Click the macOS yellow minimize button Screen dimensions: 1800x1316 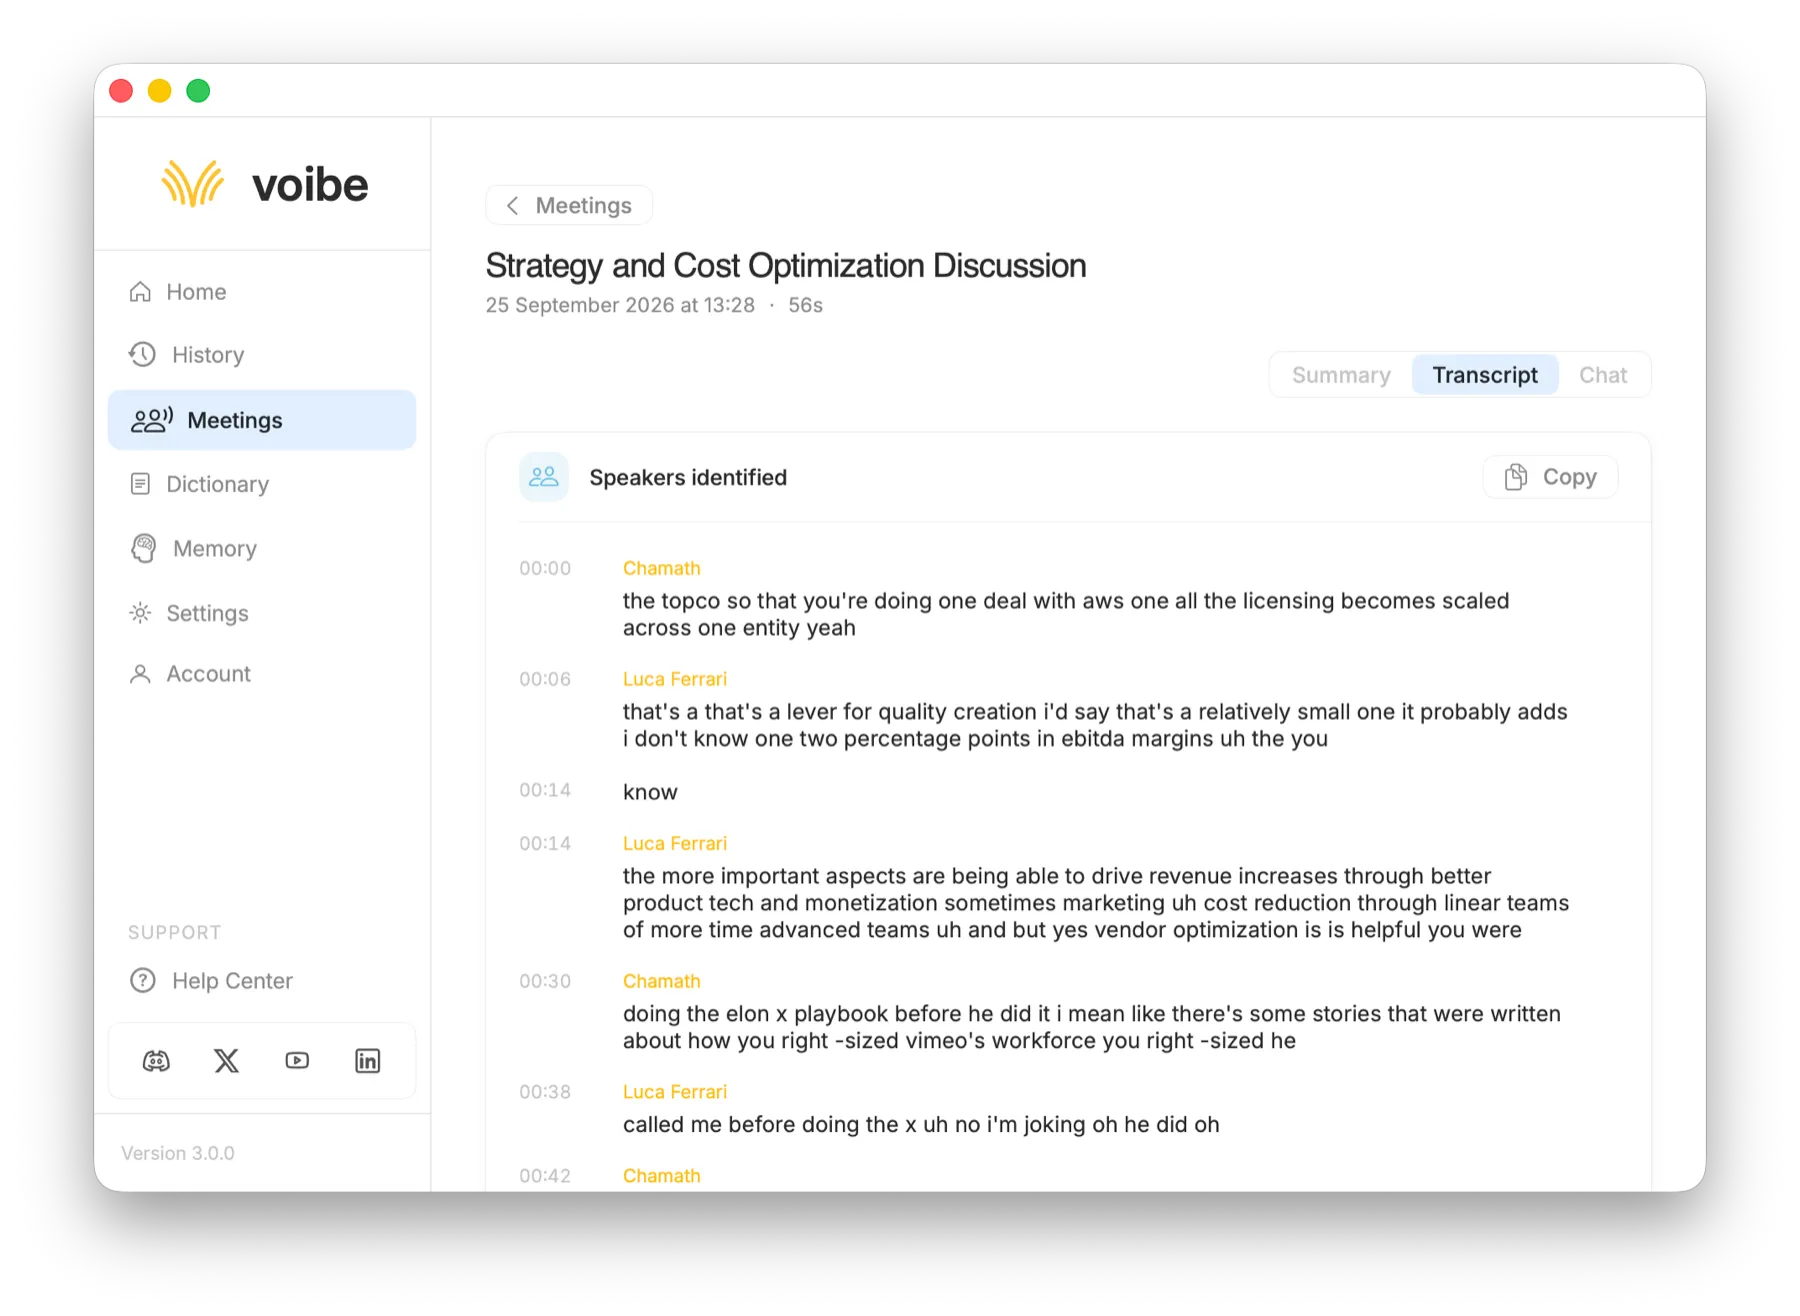point(159,91)
